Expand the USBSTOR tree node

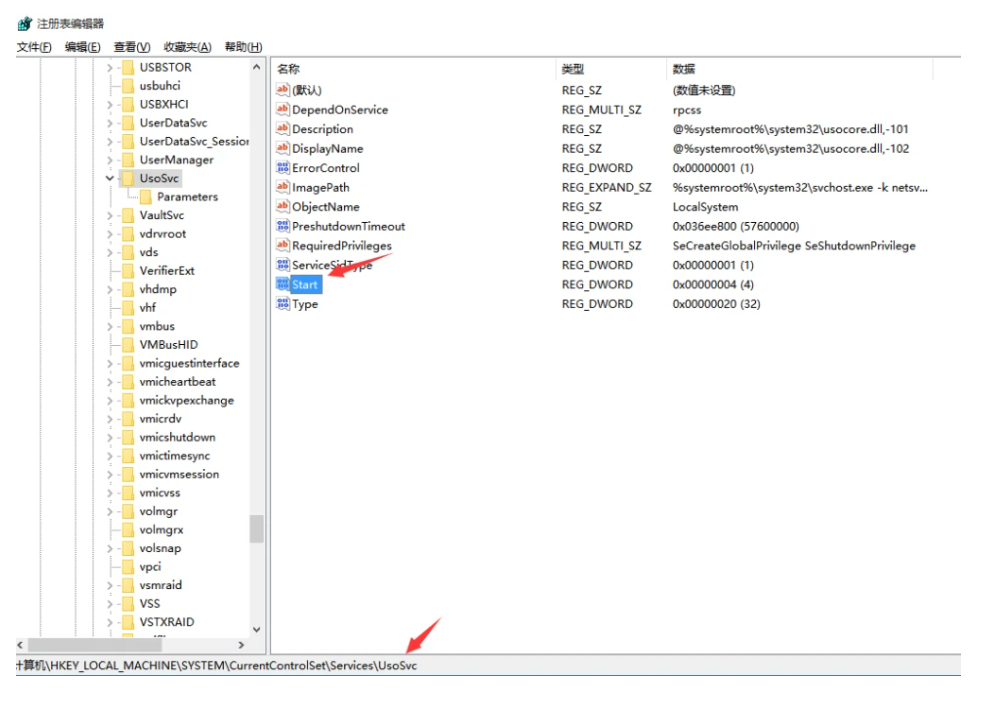click(110, 67)
